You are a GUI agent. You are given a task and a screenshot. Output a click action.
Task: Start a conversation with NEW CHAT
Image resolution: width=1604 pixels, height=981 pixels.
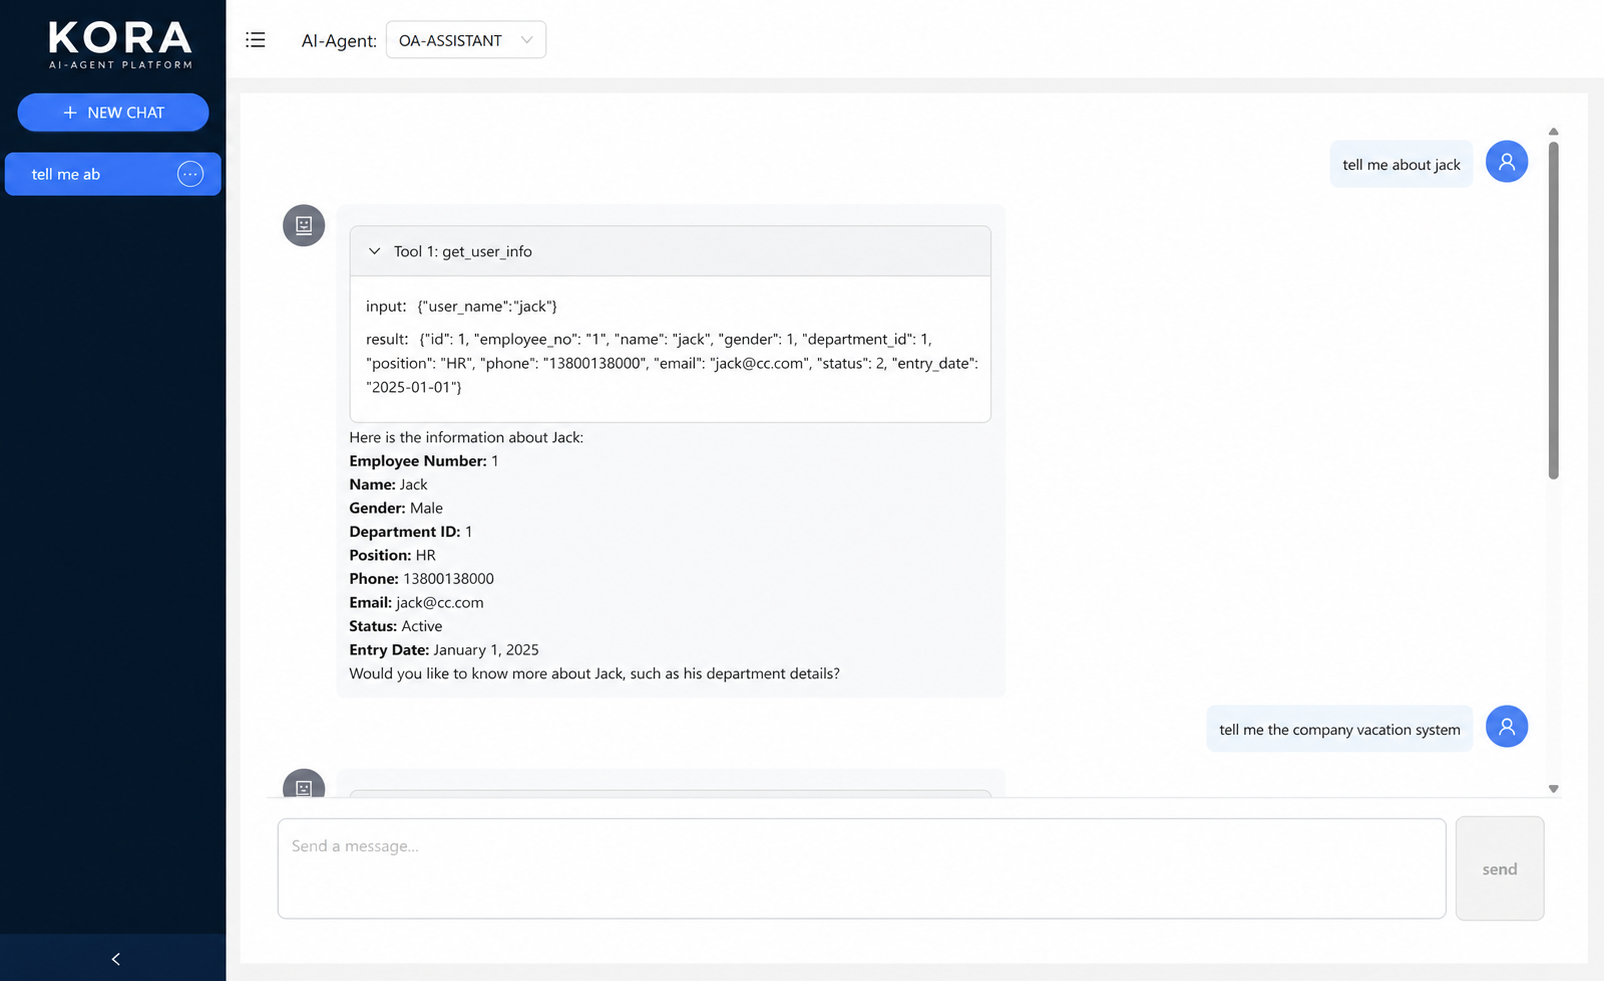pyautogui.click(x=113, y=113)
